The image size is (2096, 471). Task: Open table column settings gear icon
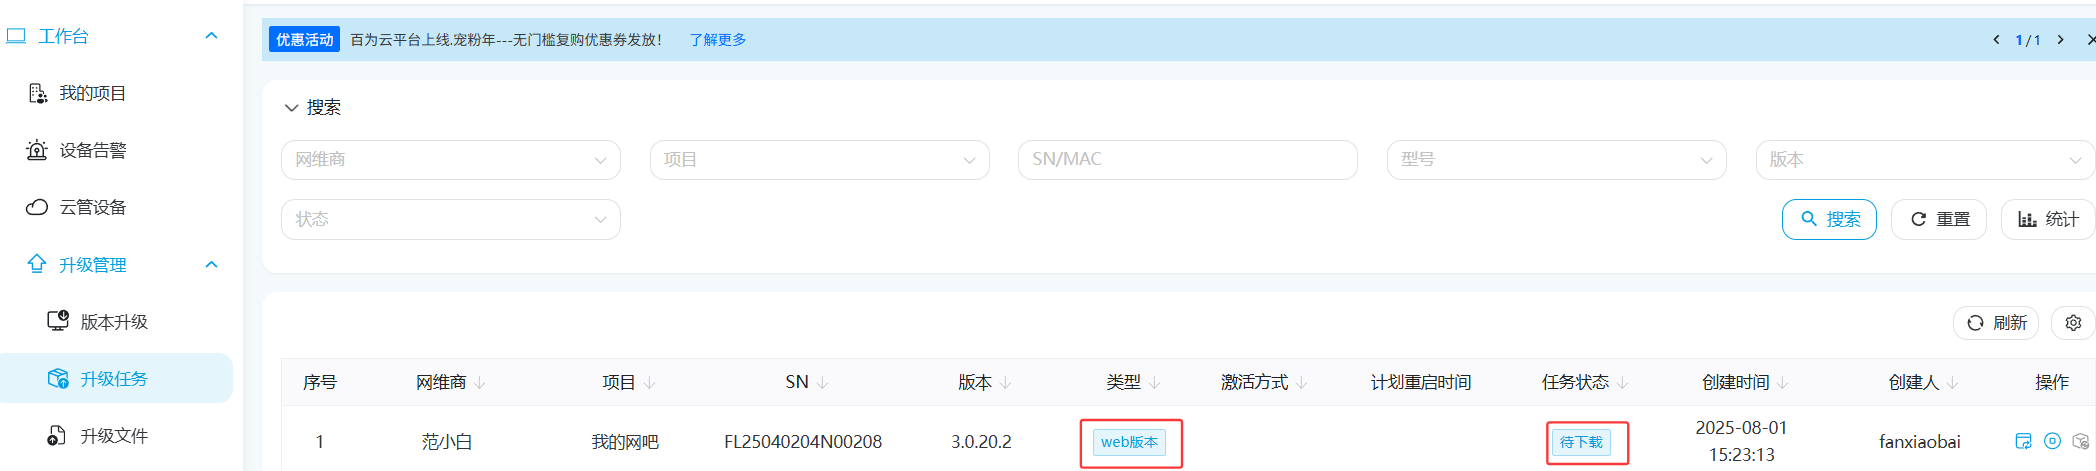tap(2073, 323)
